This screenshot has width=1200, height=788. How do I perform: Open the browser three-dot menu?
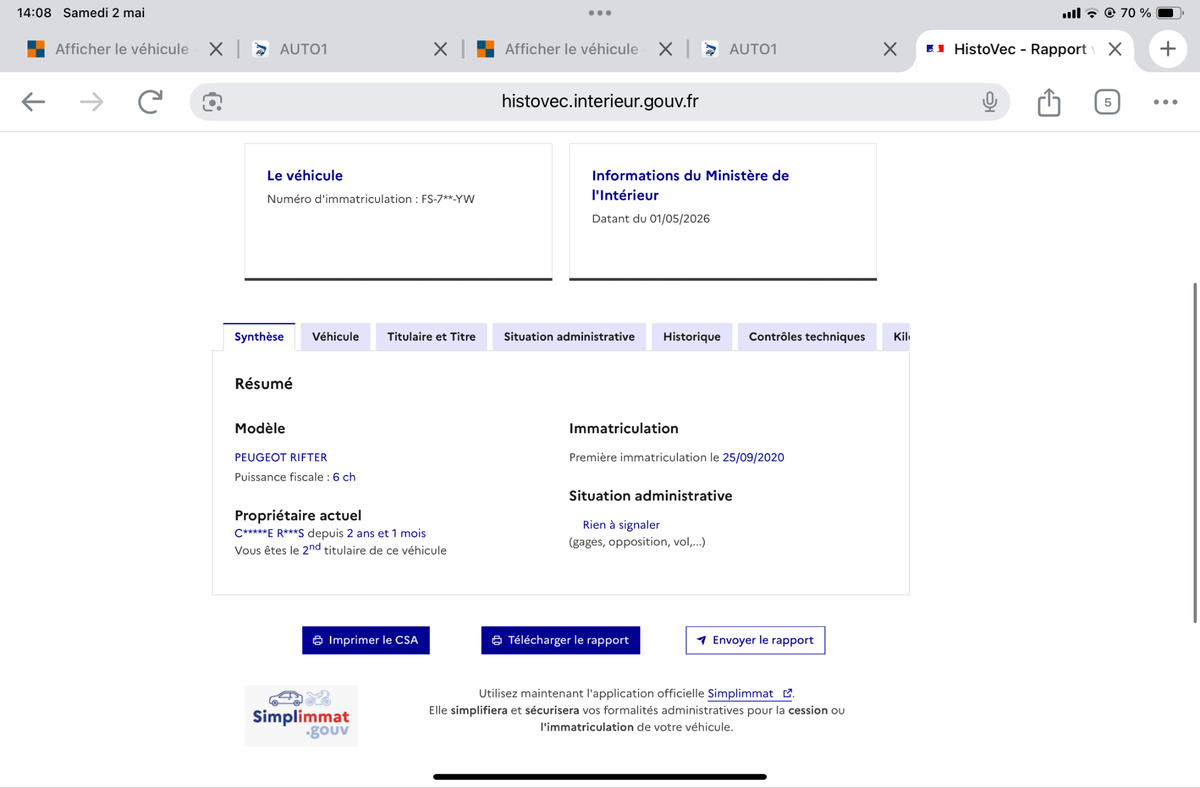point(1165,102)
